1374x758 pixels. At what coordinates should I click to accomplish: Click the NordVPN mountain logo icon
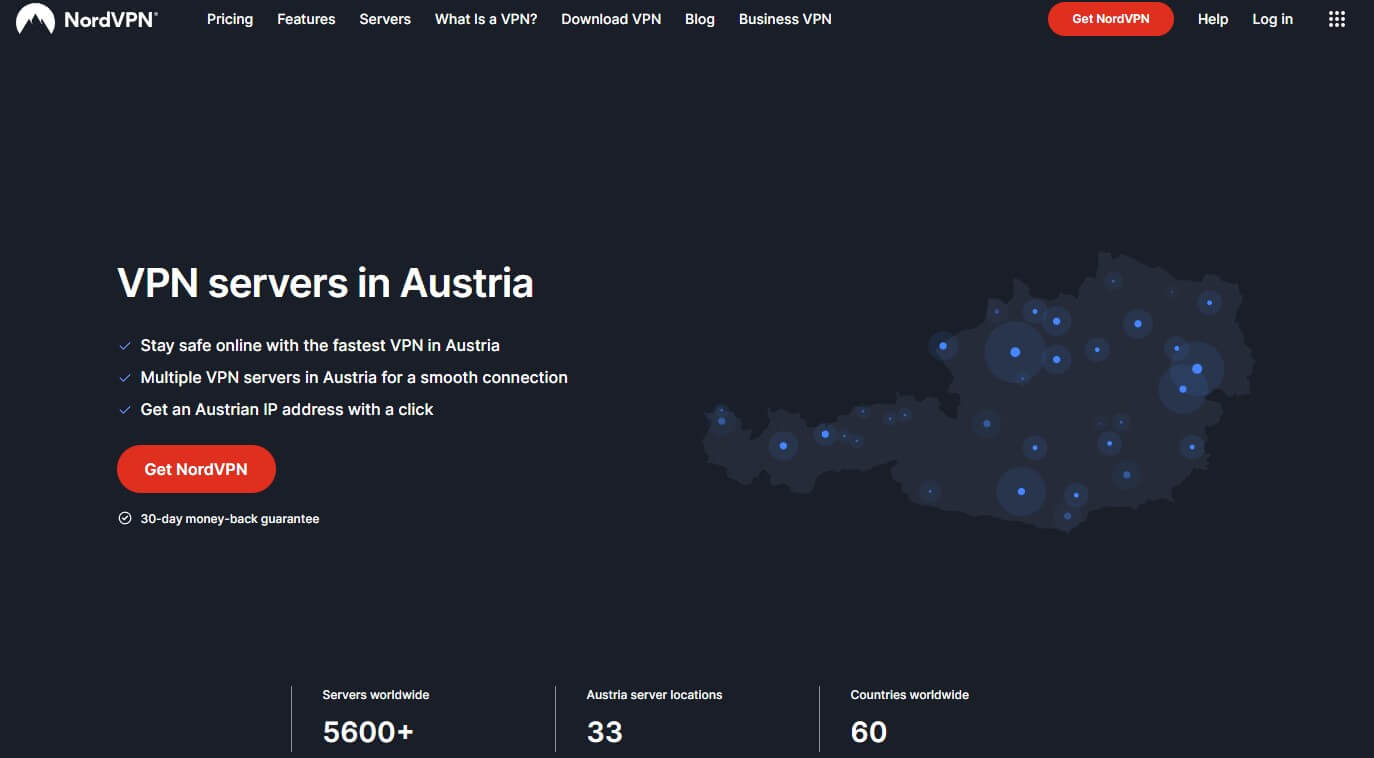[35, 19]
